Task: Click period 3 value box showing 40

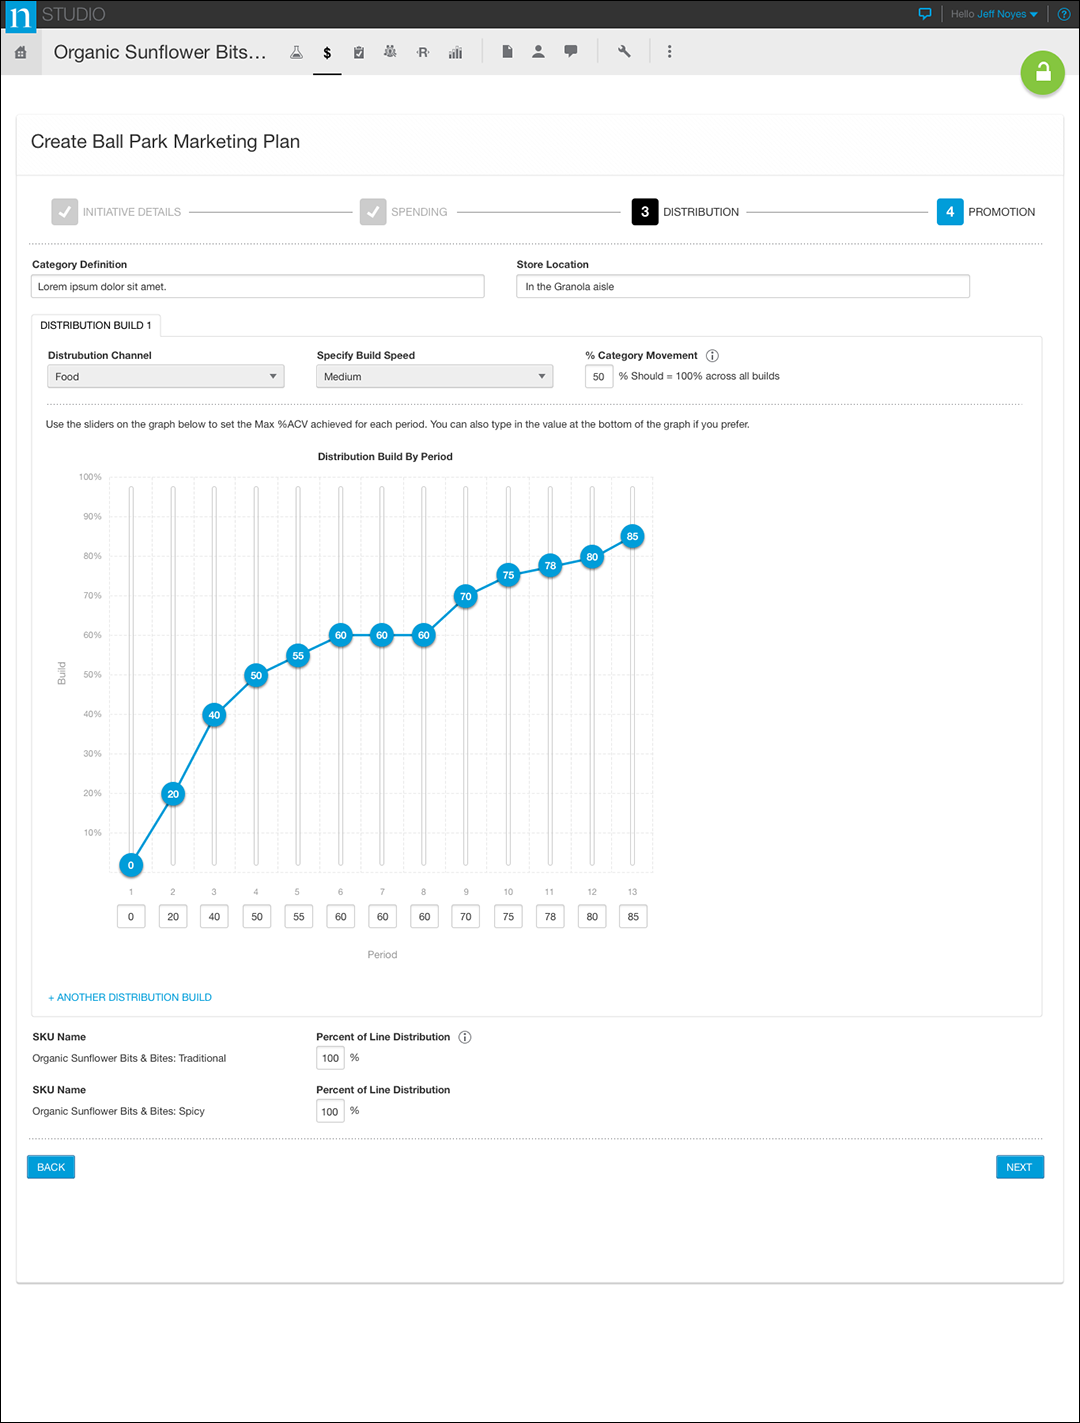Action: pyautogui.click(x=215, y=917)
